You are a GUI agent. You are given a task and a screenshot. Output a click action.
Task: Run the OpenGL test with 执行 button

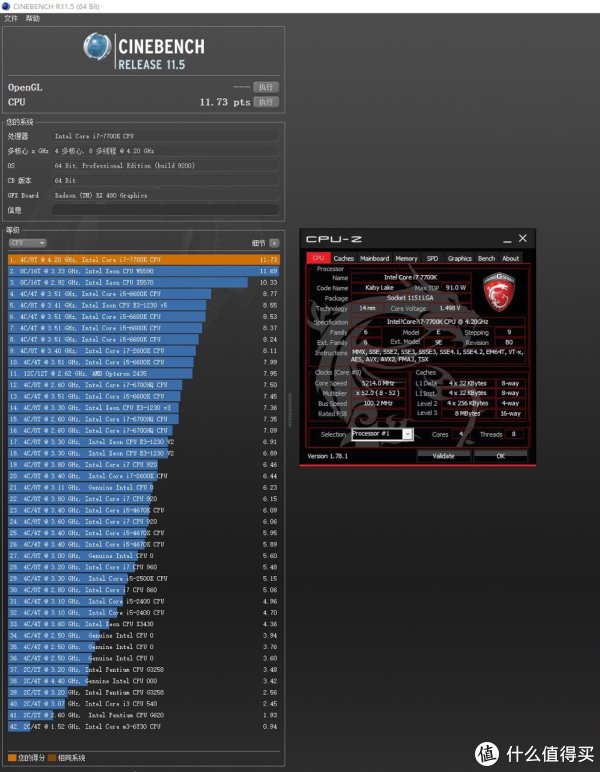(x=266, y=87)
